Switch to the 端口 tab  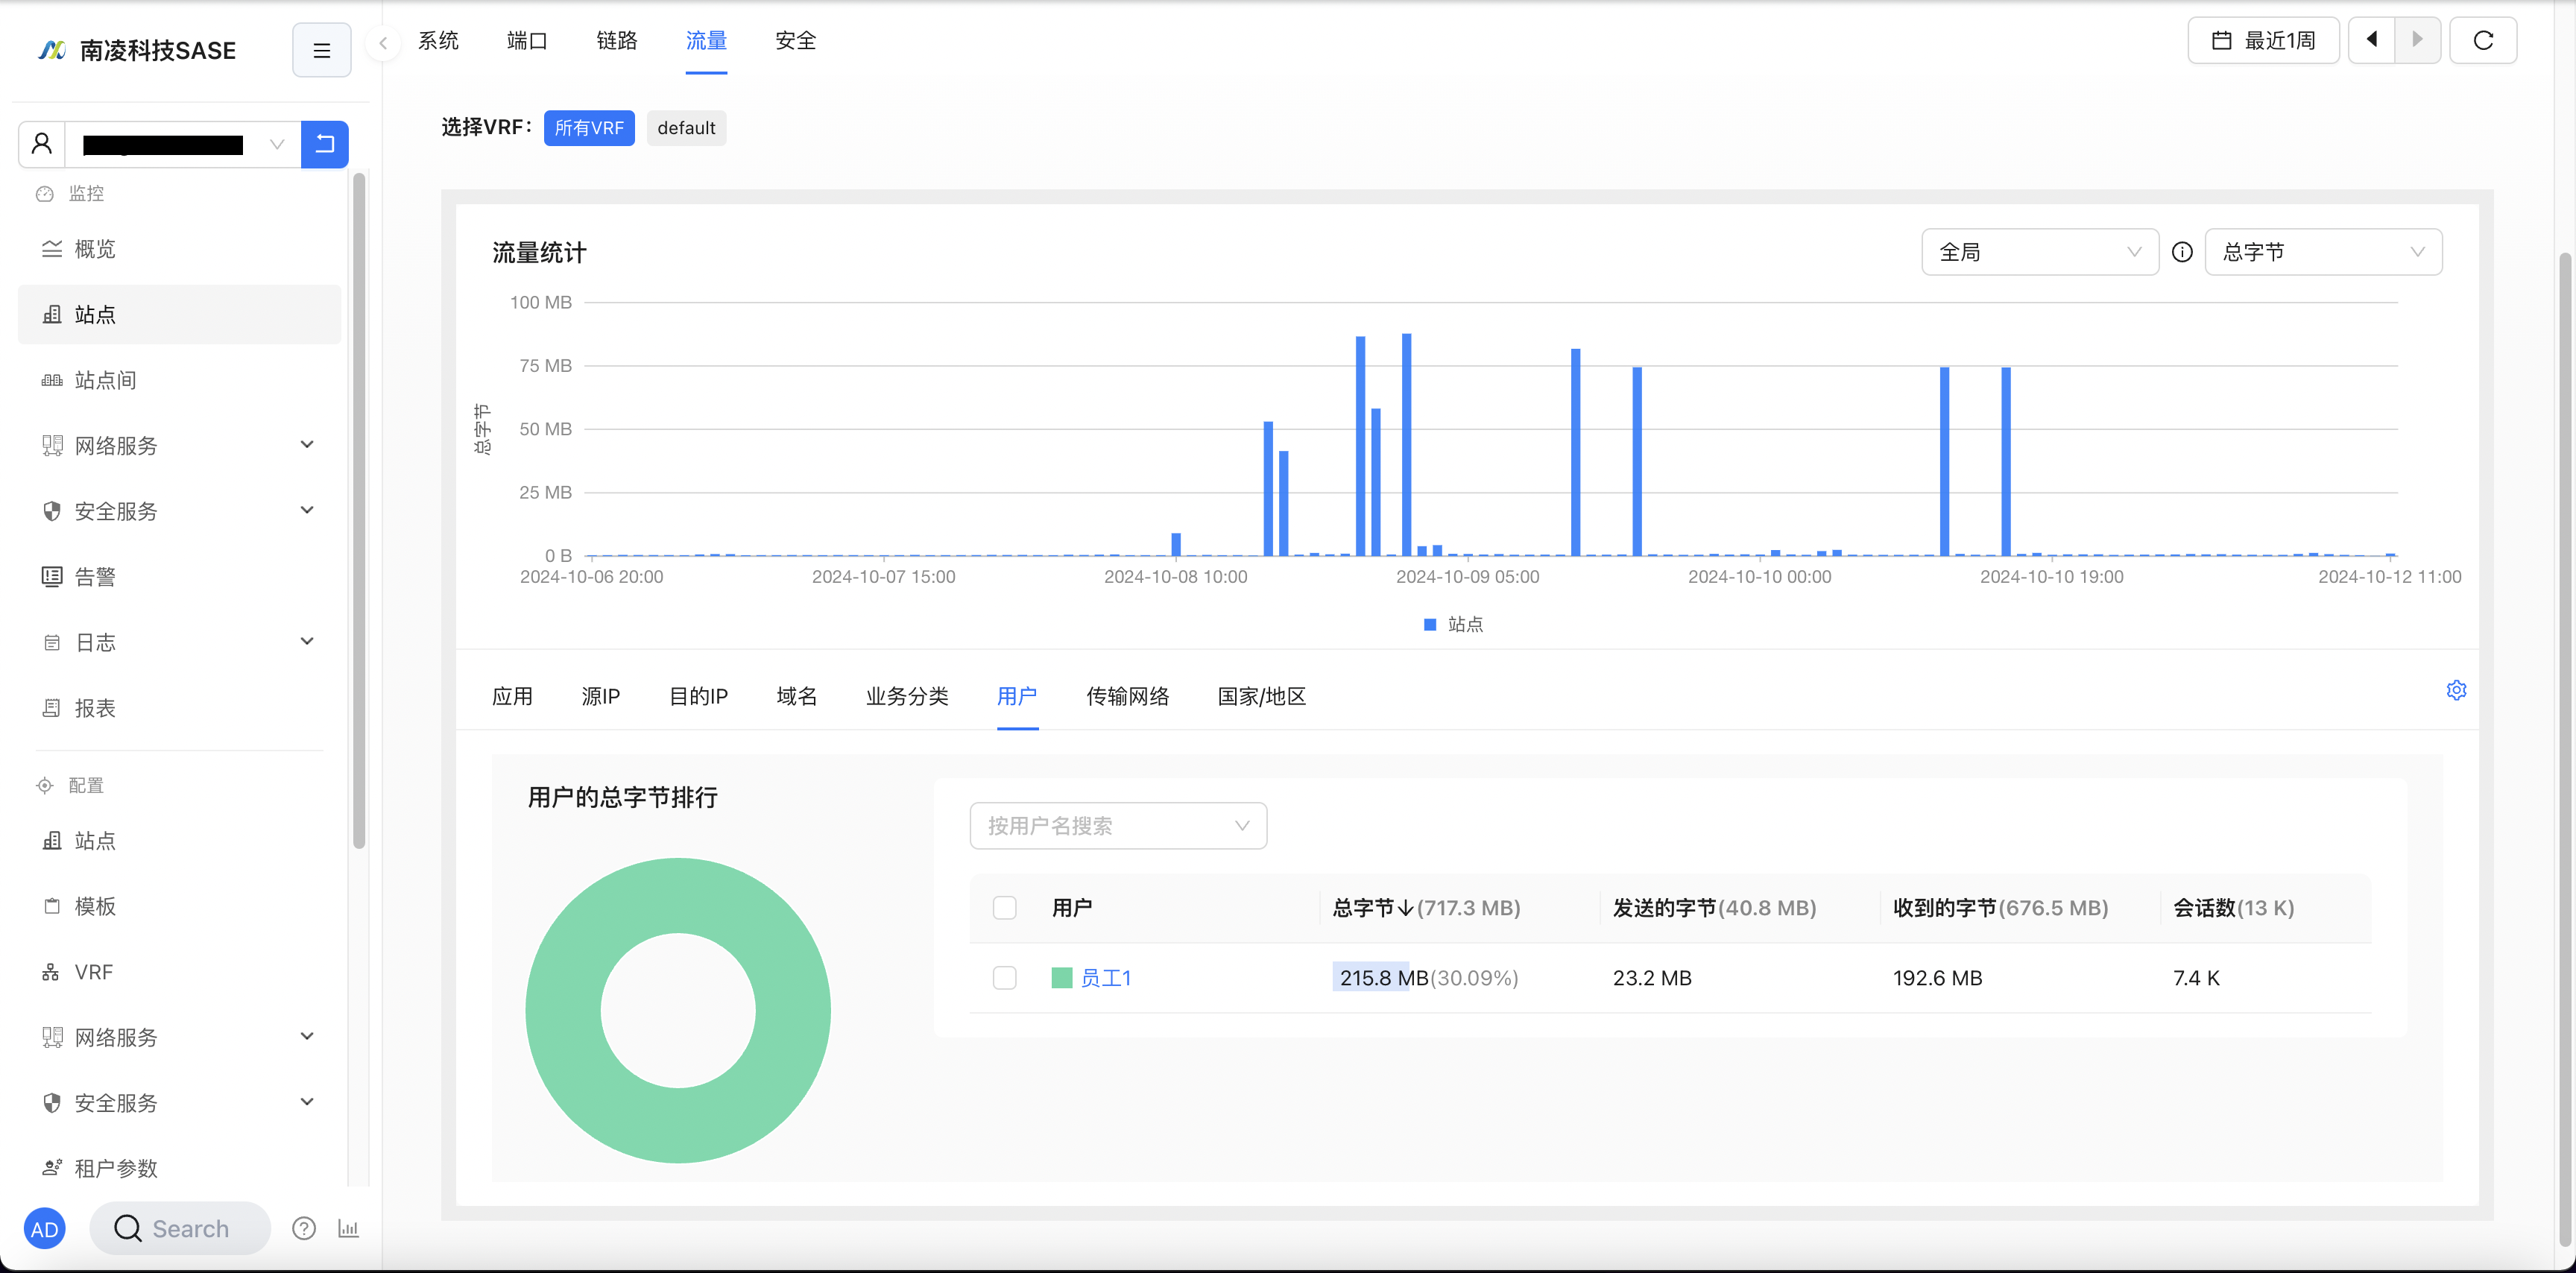pos(527,40)
